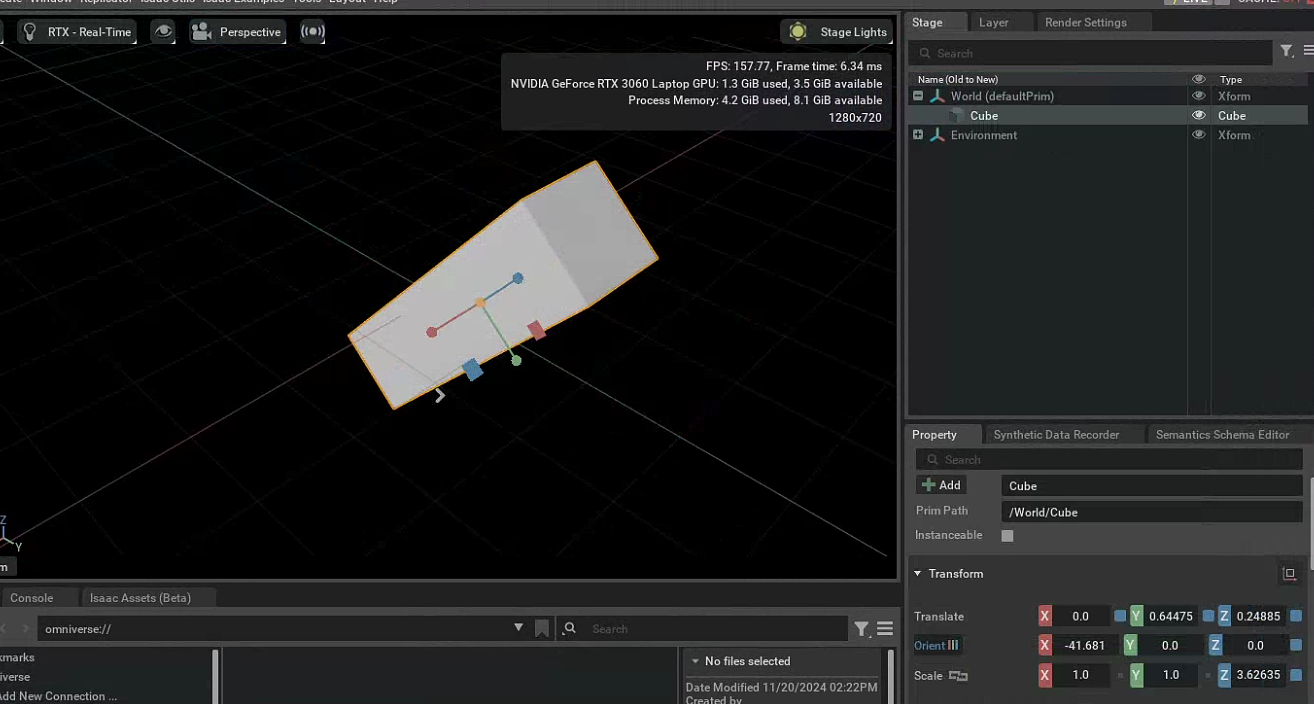Toggle the Scale uniform link icon
1314x704 pixels.
[x=958, y=676]
